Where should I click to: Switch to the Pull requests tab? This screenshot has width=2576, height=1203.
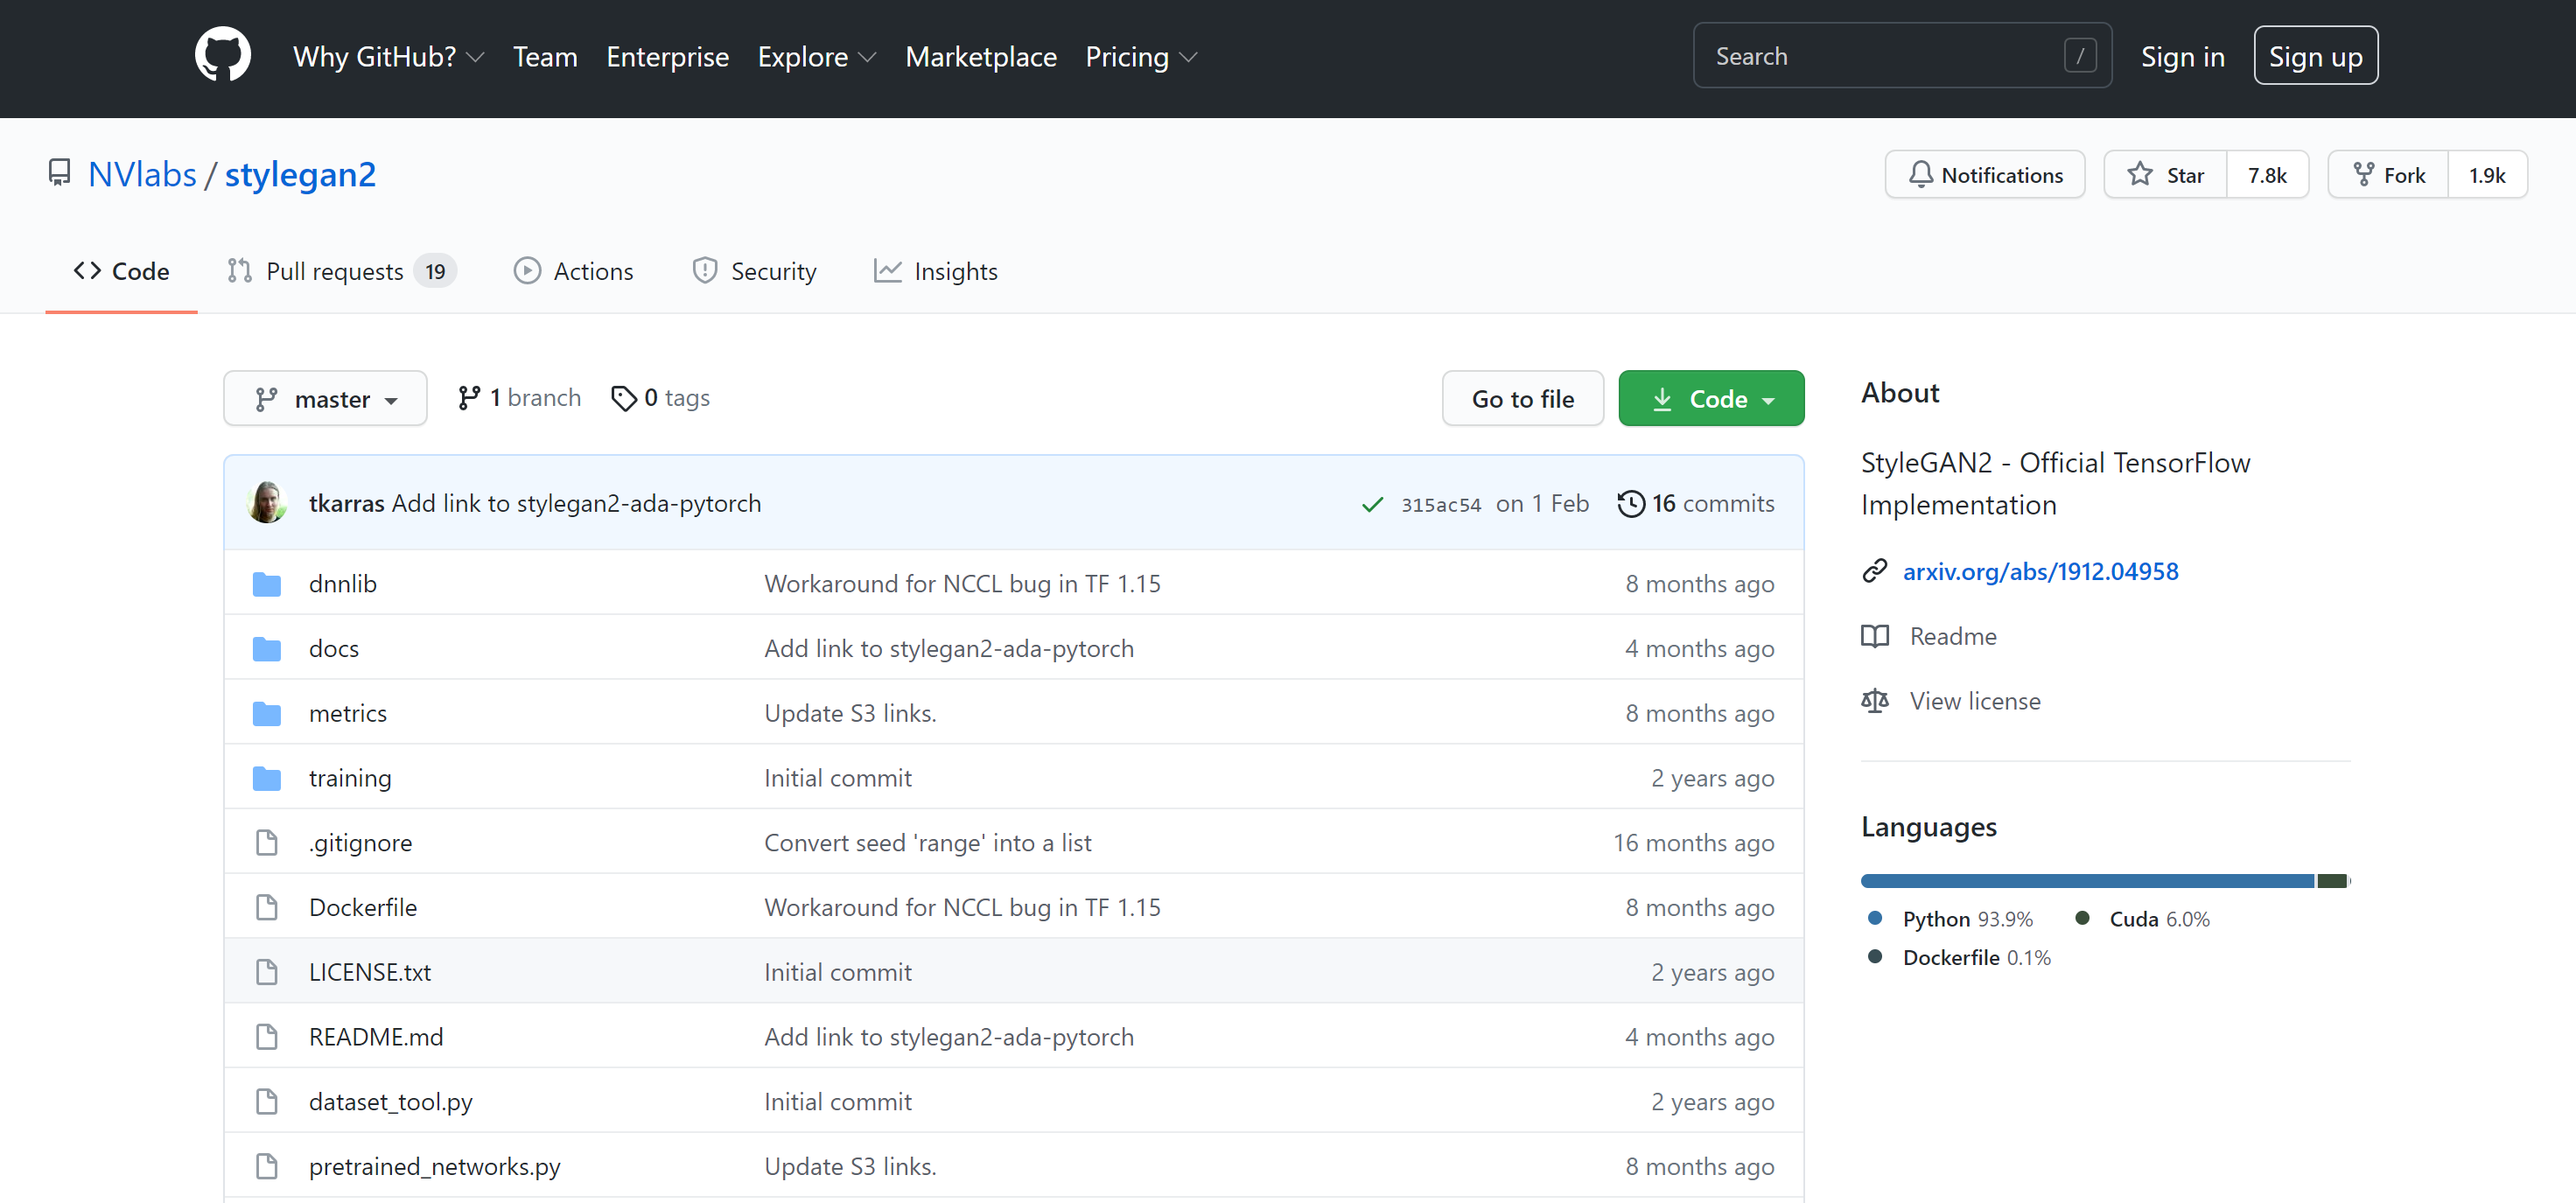point(335,272)
